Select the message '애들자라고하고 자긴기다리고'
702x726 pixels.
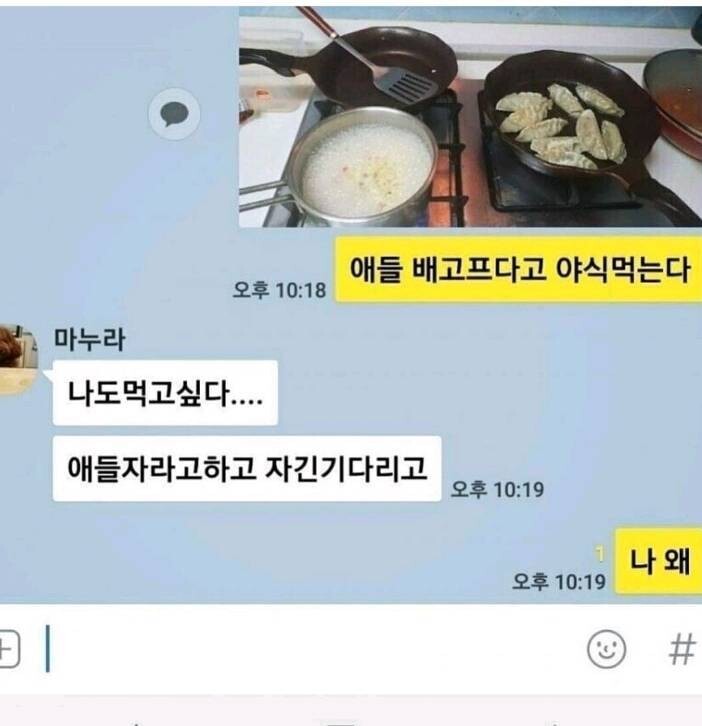coord(247,468)
